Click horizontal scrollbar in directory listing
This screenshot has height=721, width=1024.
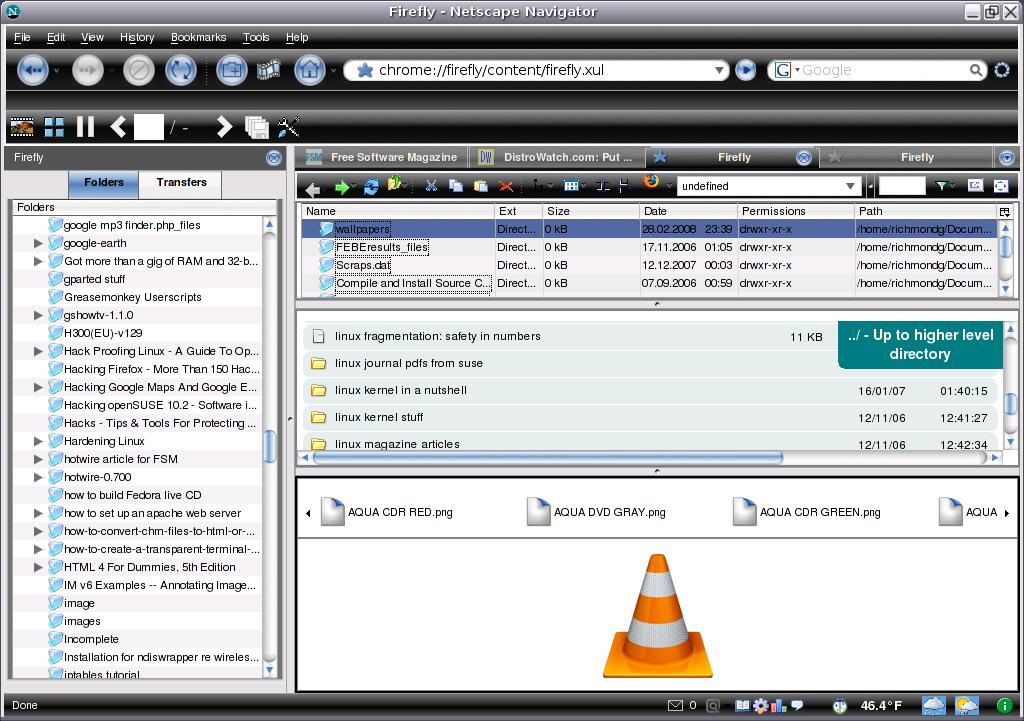pyautogui.click(x=547, y=458)
